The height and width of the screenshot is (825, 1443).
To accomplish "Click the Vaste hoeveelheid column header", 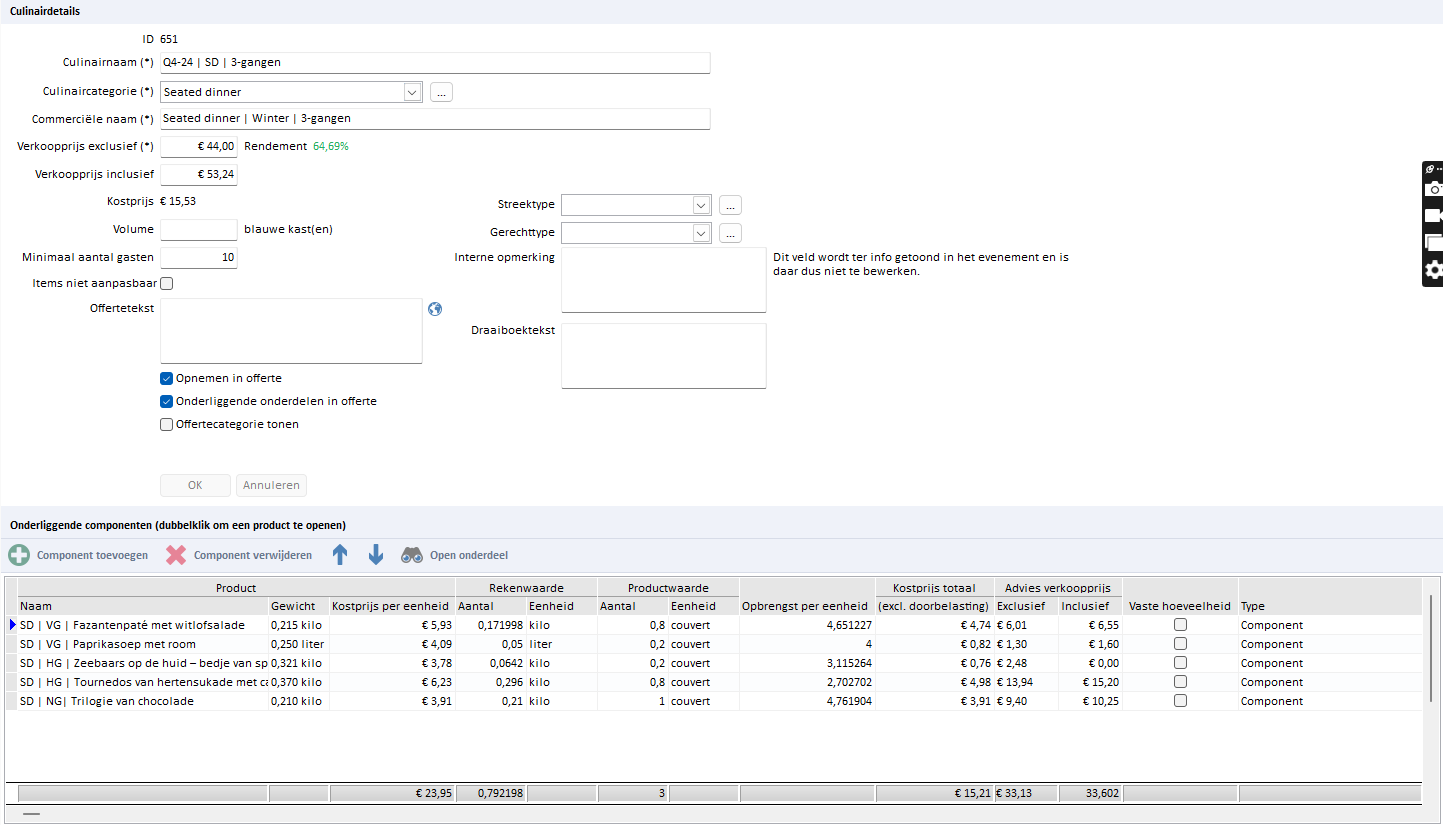I will pyautogui.click(x=1180, y=606).
